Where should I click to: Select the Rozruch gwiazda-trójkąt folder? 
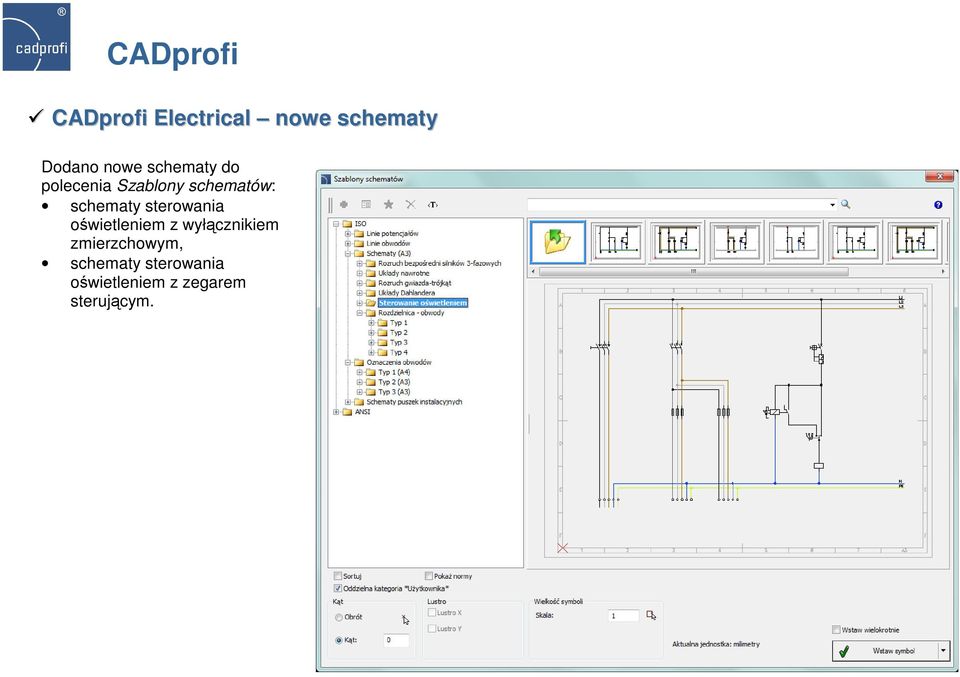point(414,283)
